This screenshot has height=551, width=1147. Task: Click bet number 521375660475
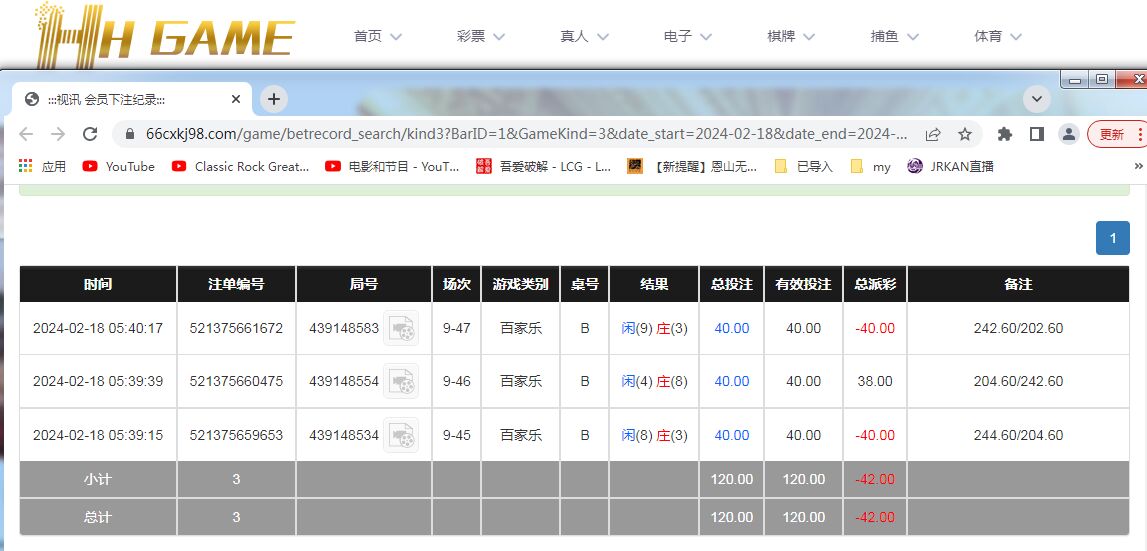[236, 381]
